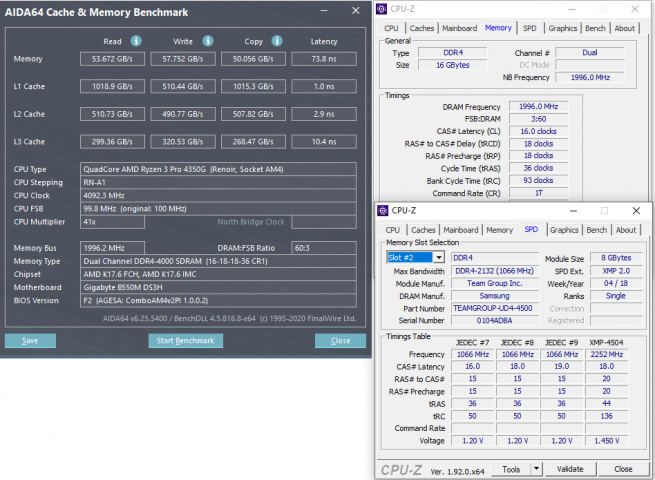
Task: Switch to Memory tab in front CPU-Z window
Action: (500, 230)
